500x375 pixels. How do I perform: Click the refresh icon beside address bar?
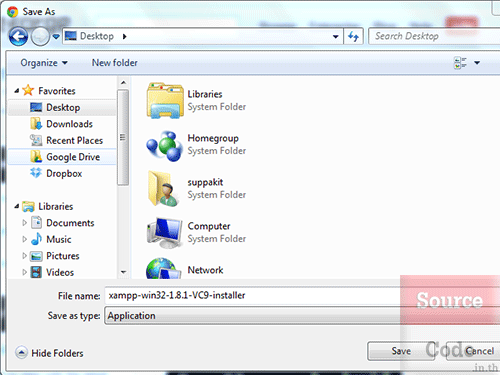(x=353, y=36)
